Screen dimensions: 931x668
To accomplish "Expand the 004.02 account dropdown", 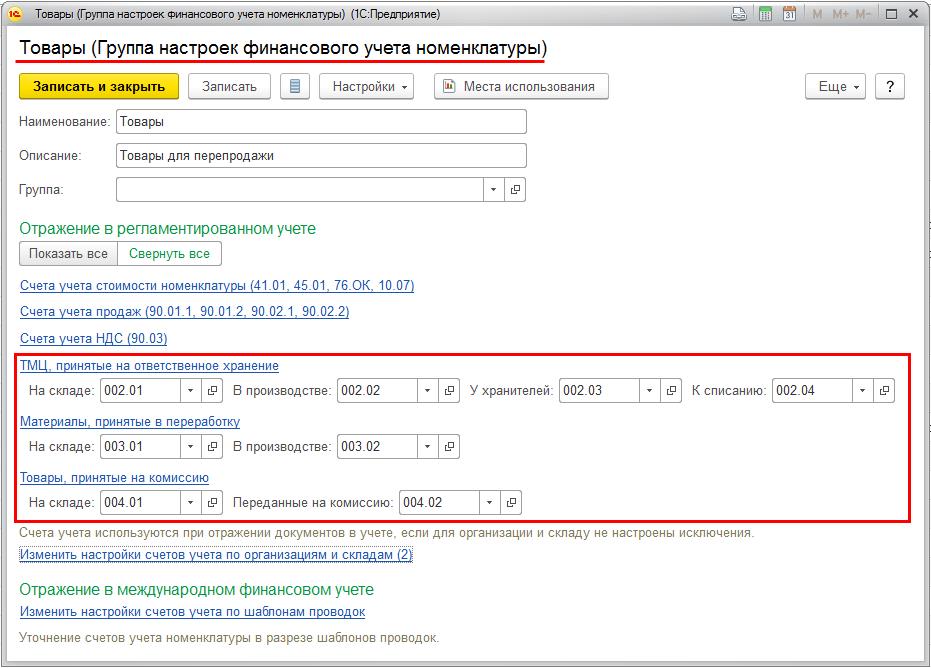I will click(x=489, y=502).
